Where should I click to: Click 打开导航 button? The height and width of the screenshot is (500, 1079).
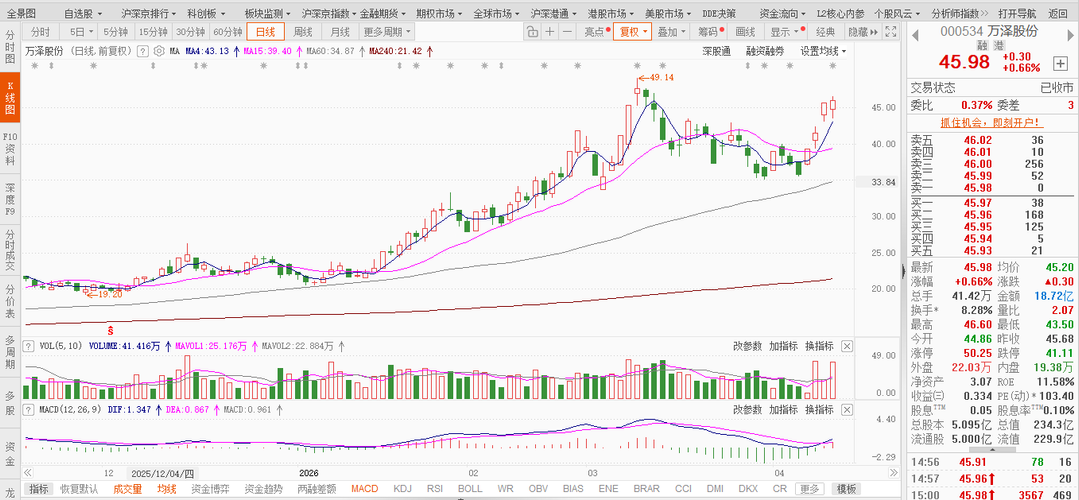point(1017,13)
